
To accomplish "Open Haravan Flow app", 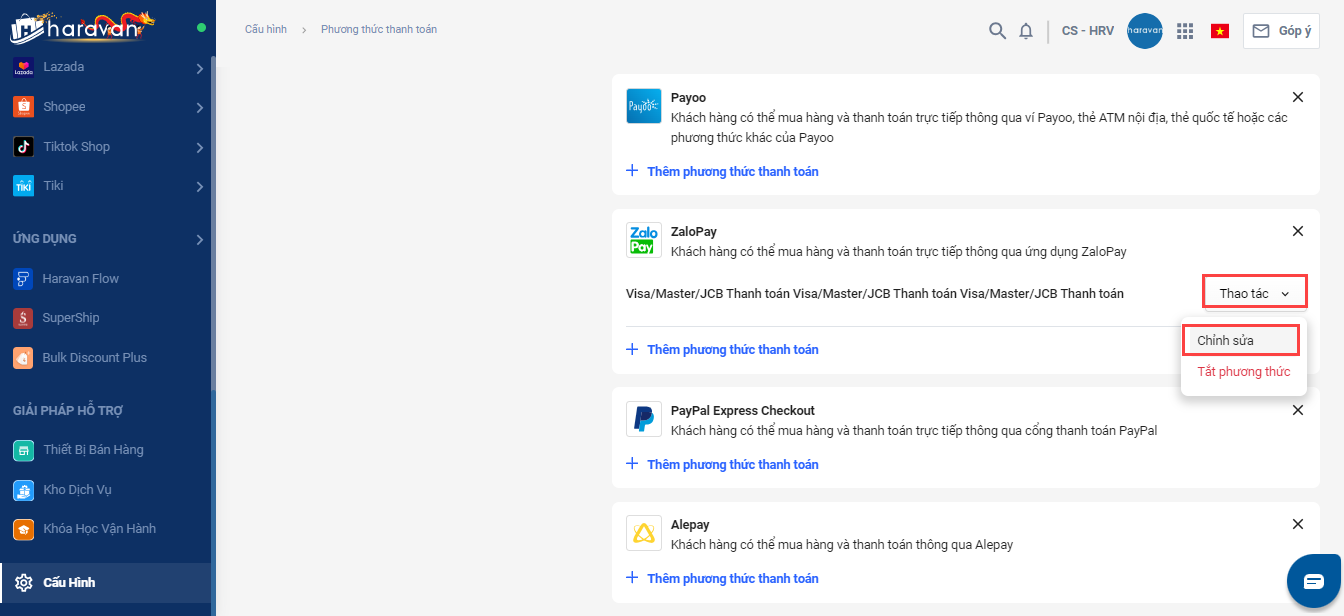I will coord(80,278).
